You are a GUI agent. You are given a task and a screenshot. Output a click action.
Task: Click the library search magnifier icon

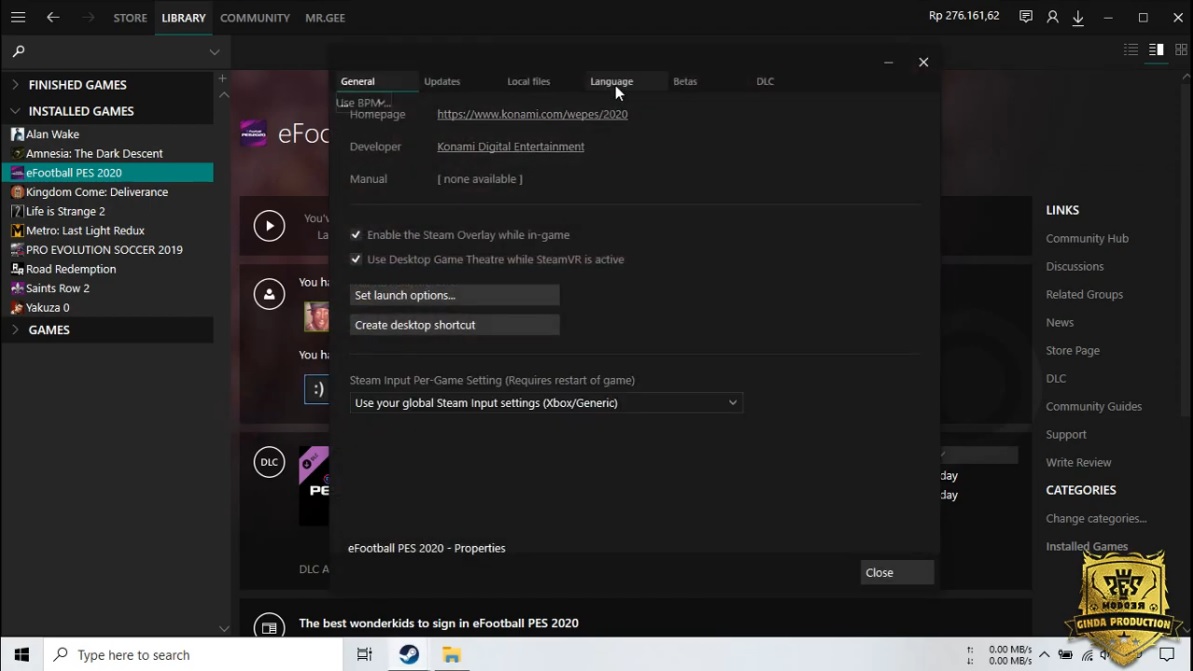point(19,51)
